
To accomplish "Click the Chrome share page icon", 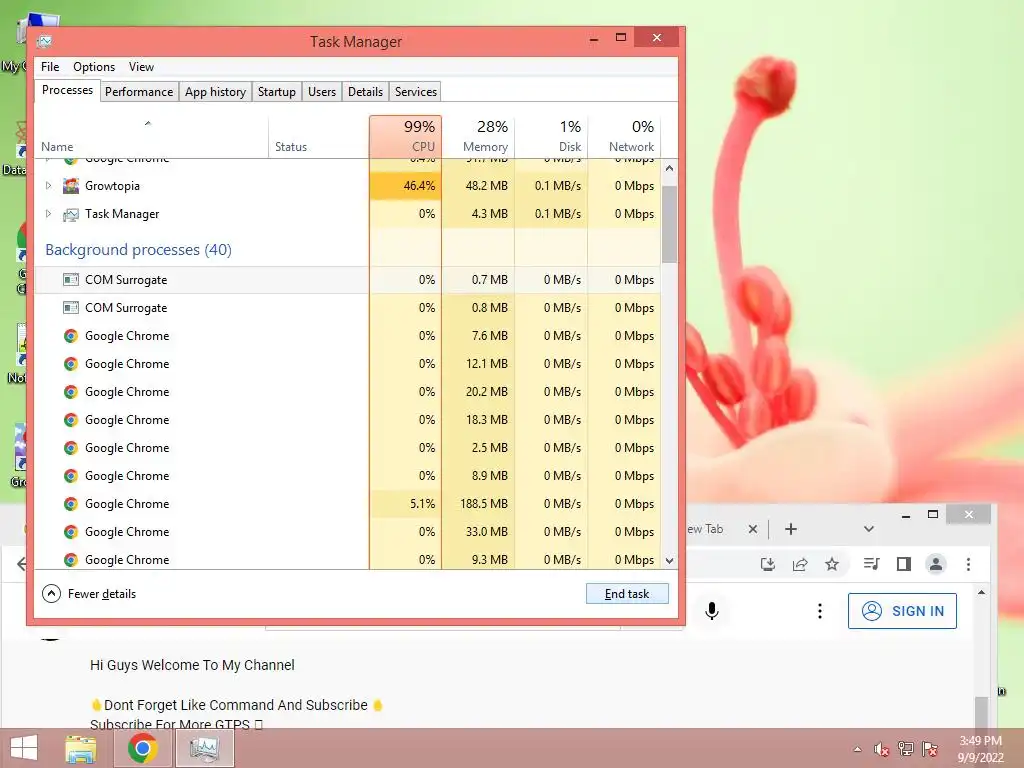I will tap(800, 564).
